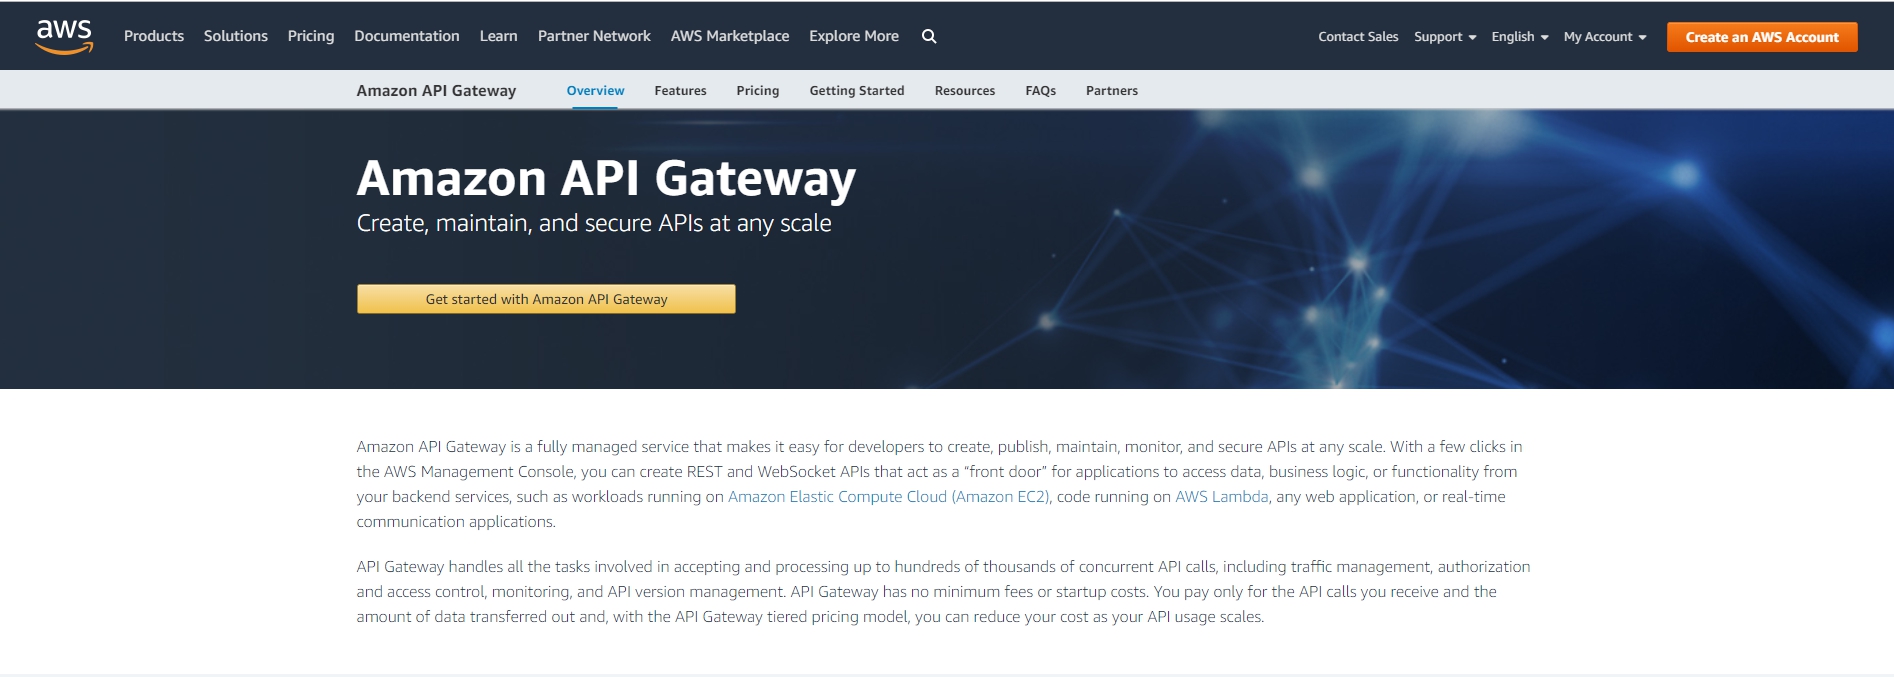Click the Amazon API Gateway hero heading
Viewport: 1894px width, 677px height.
point(606,179)
